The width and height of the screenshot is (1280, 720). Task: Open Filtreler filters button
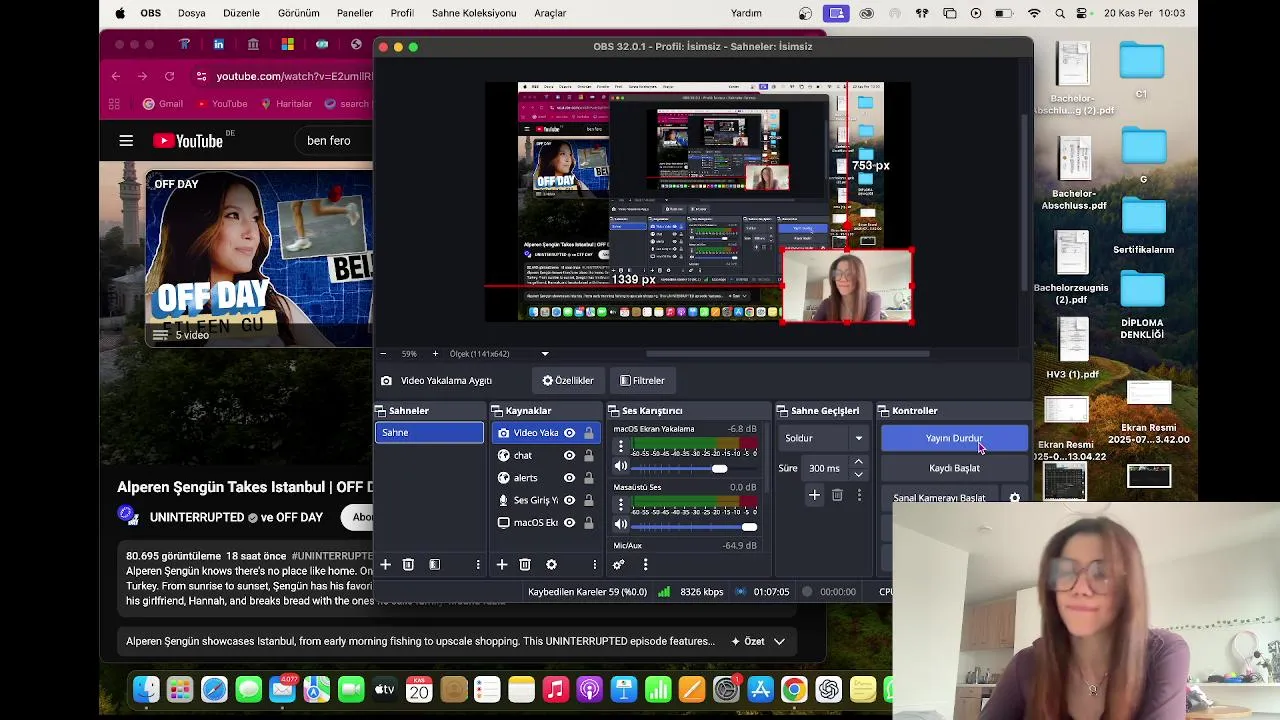pyautogui.click(x=642, y=380)
